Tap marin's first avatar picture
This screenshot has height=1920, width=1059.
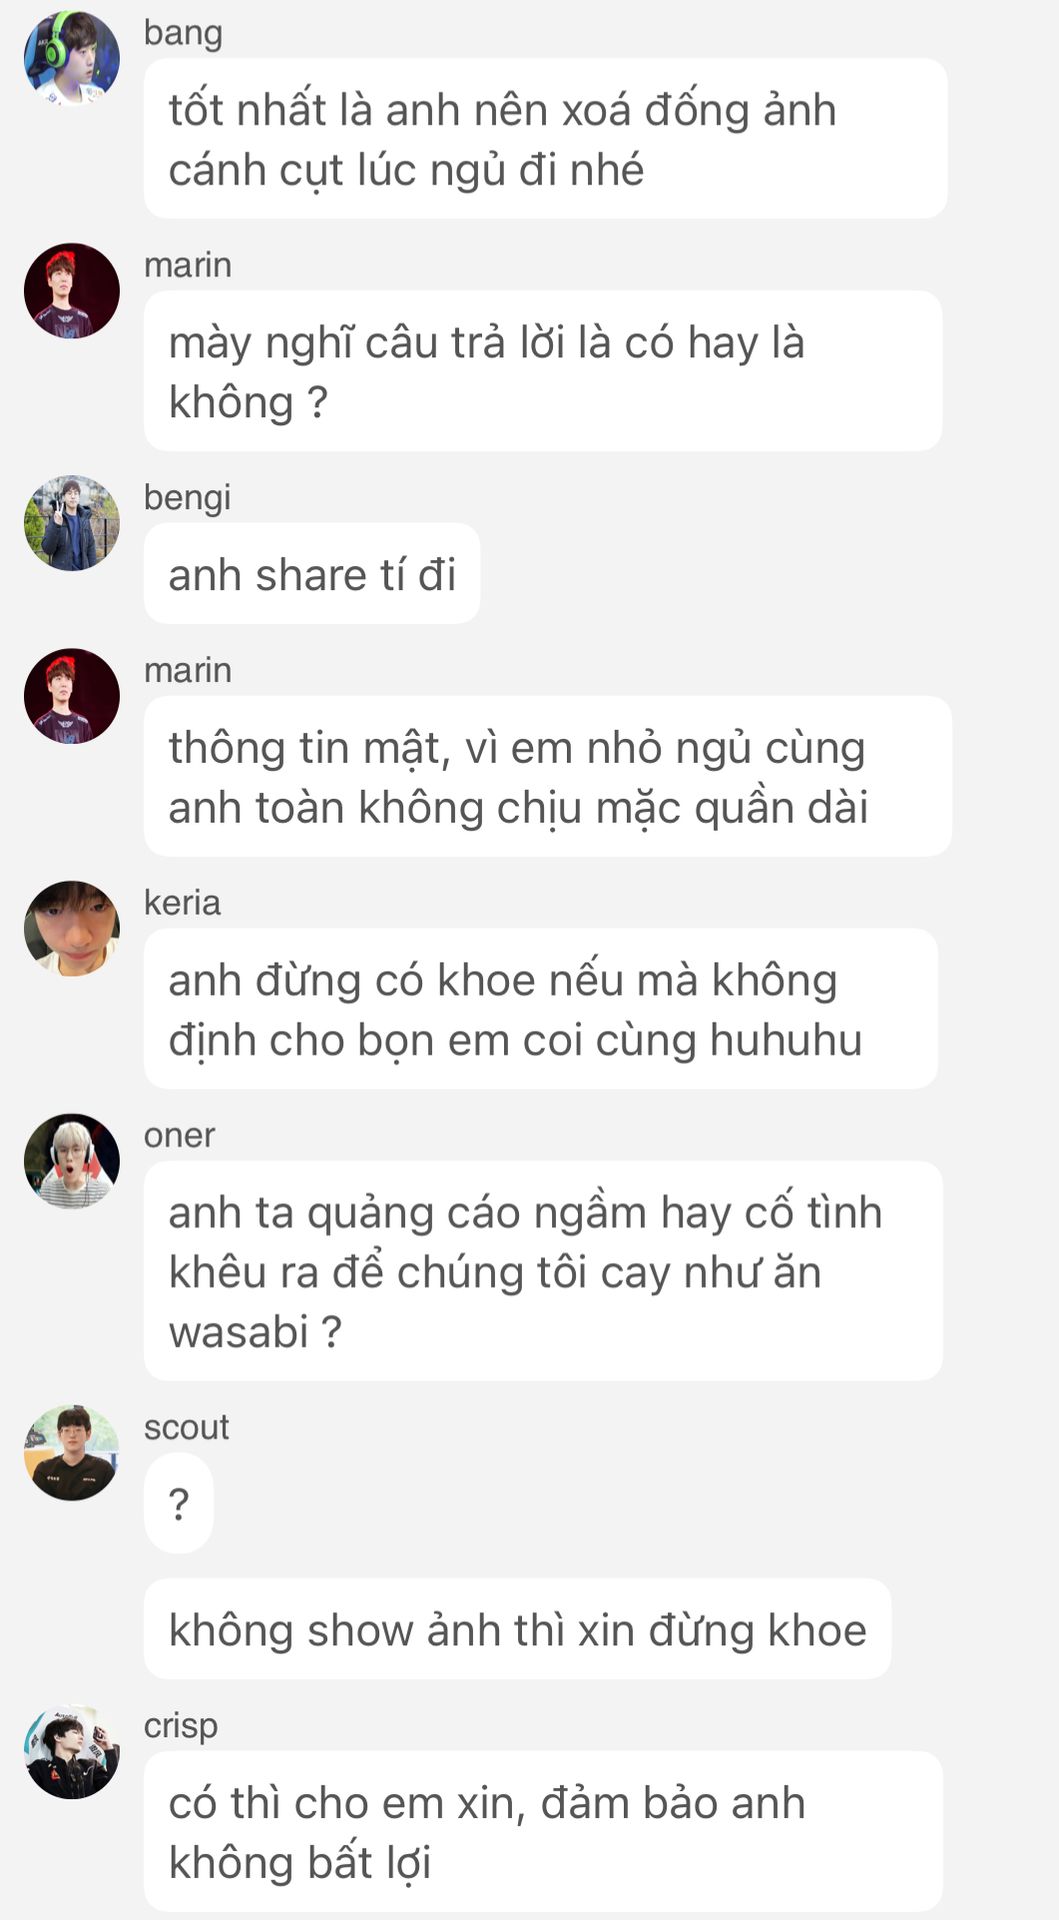tap(72, 290)
